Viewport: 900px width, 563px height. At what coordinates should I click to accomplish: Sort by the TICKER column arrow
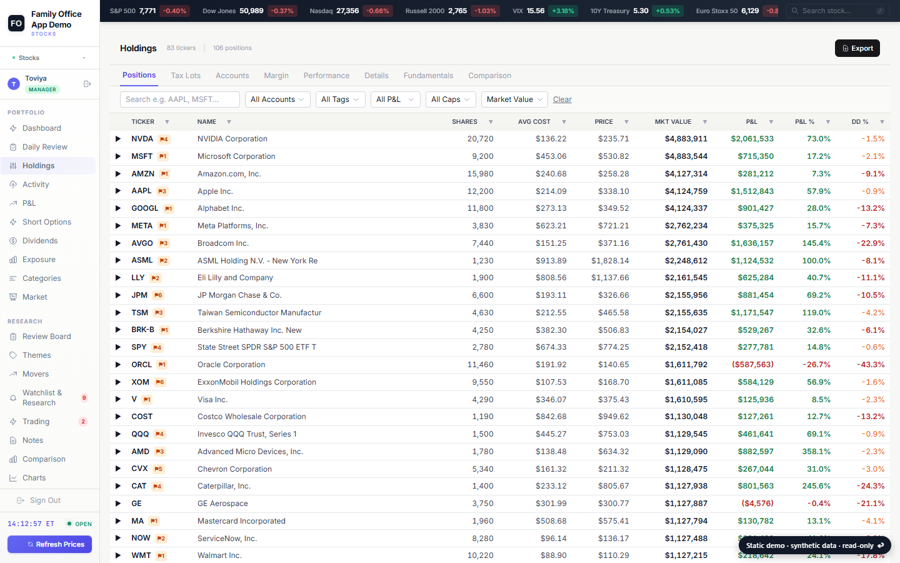[x=167, y=122]
